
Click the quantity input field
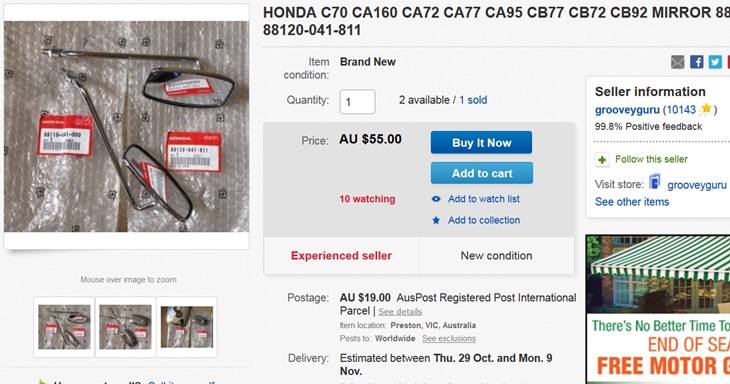[x=357, y=101]
